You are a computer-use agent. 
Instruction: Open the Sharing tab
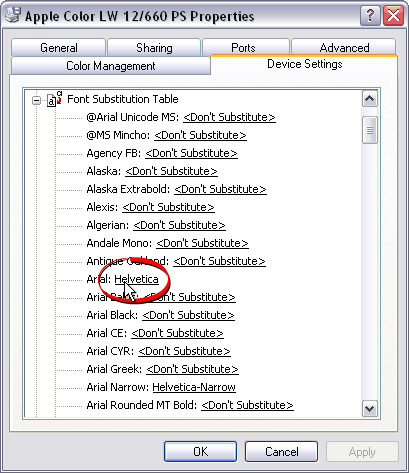154,48
